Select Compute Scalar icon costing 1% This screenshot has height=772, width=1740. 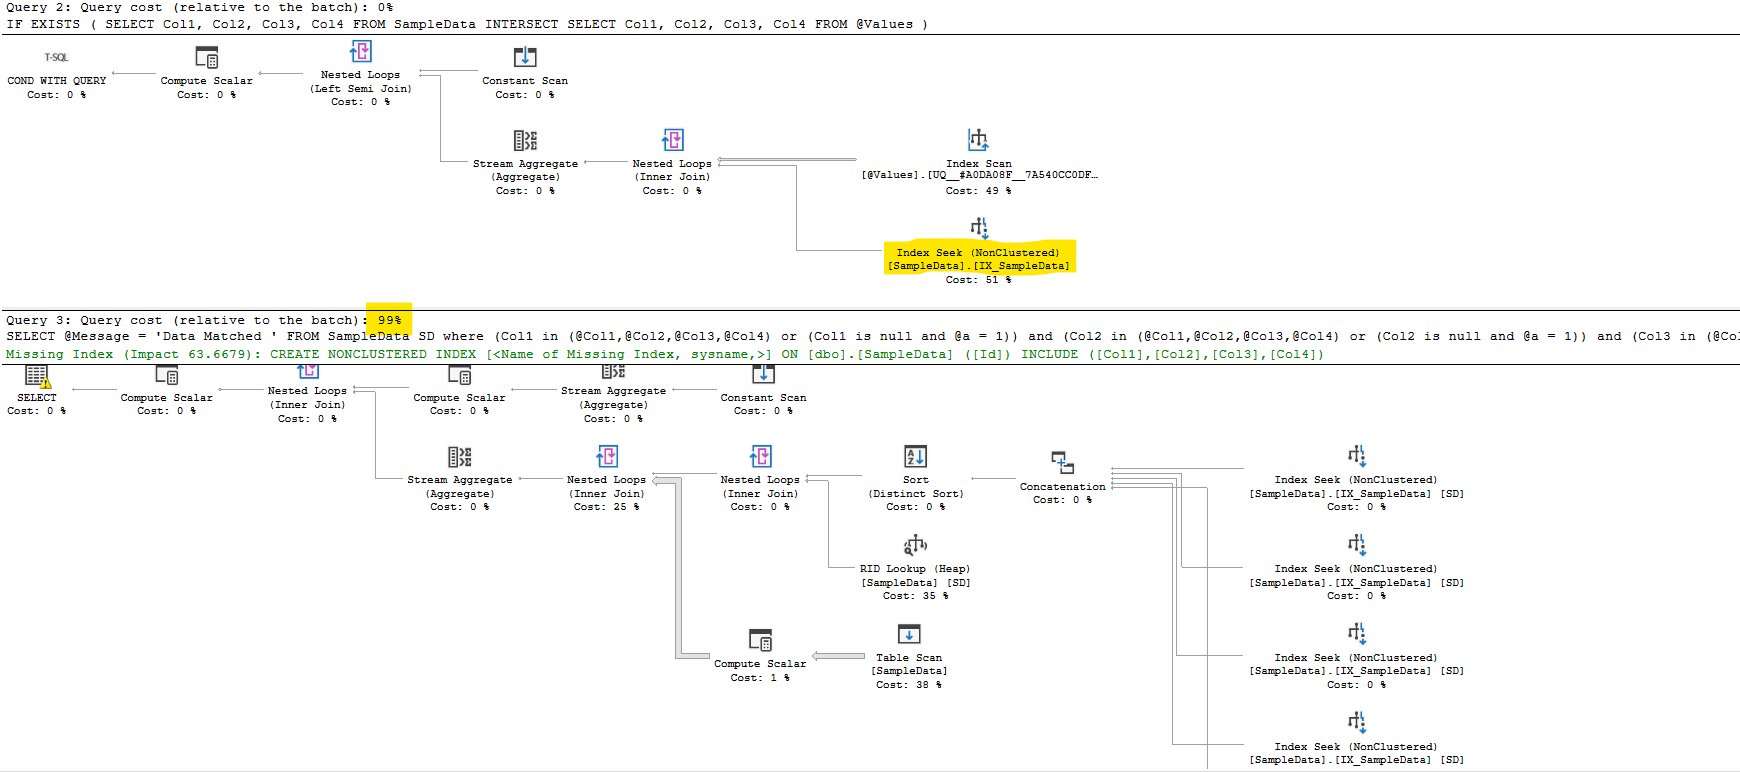760,640
